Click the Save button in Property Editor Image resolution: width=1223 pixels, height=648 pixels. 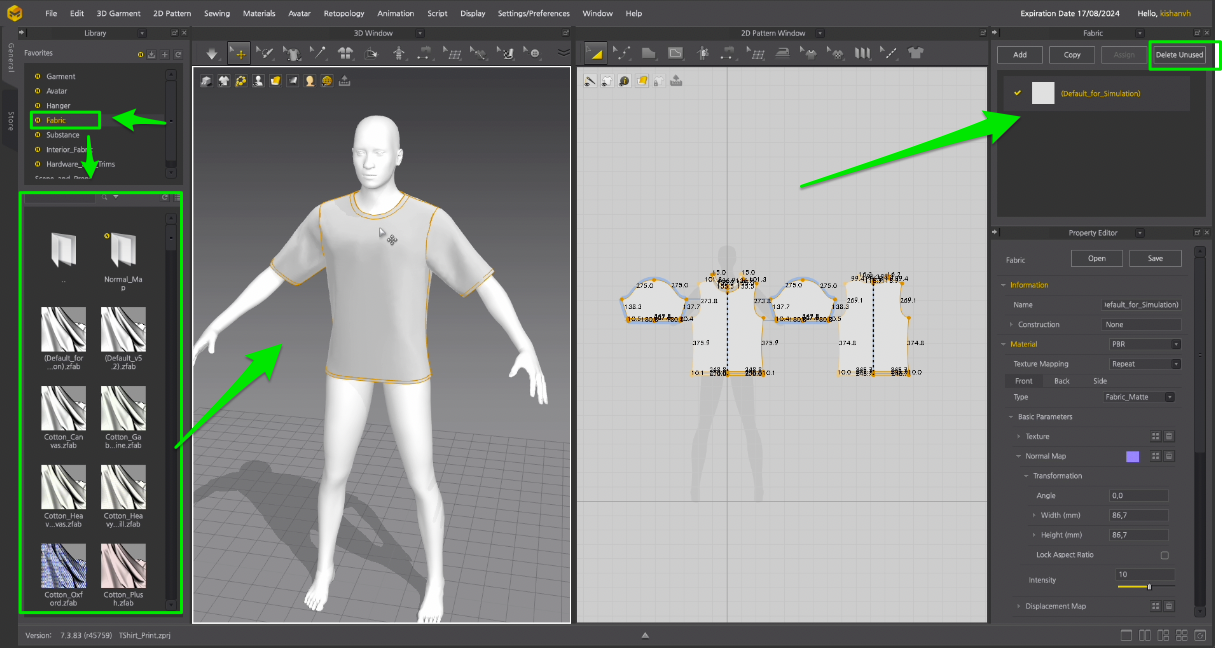[1155, 258]
